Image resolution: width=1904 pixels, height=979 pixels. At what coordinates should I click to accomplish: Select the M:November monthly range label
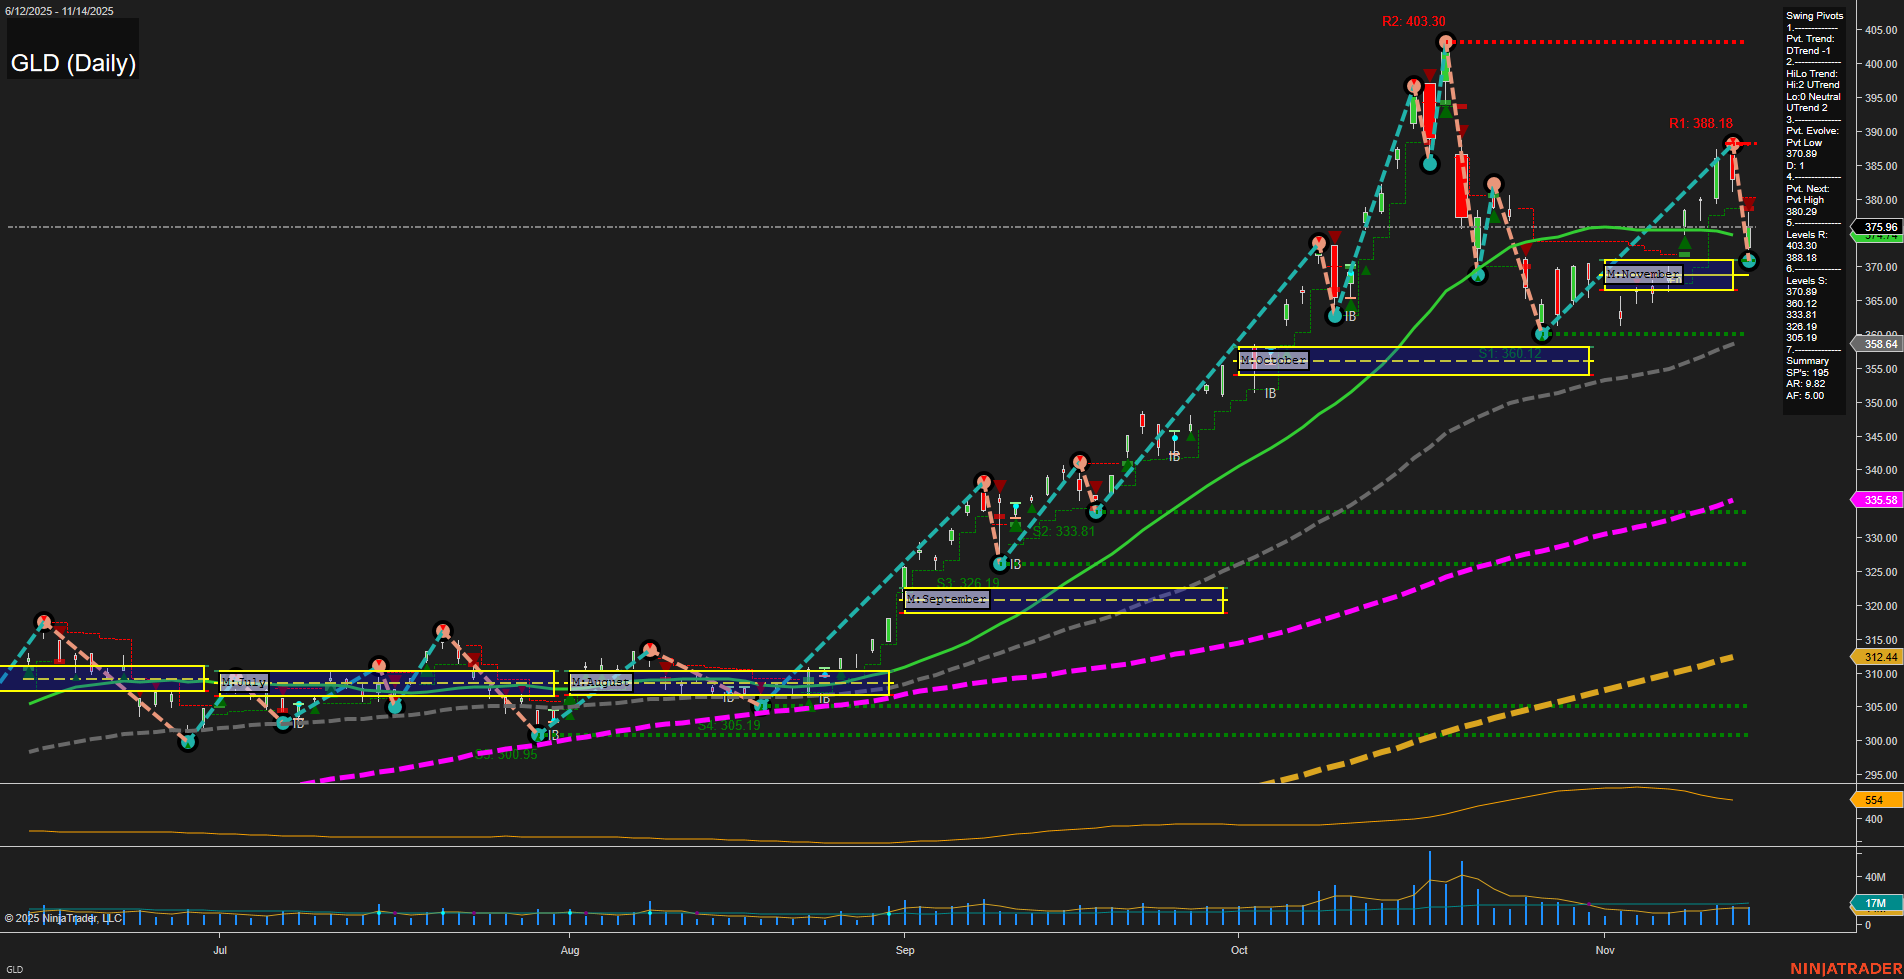point(1643,274)
